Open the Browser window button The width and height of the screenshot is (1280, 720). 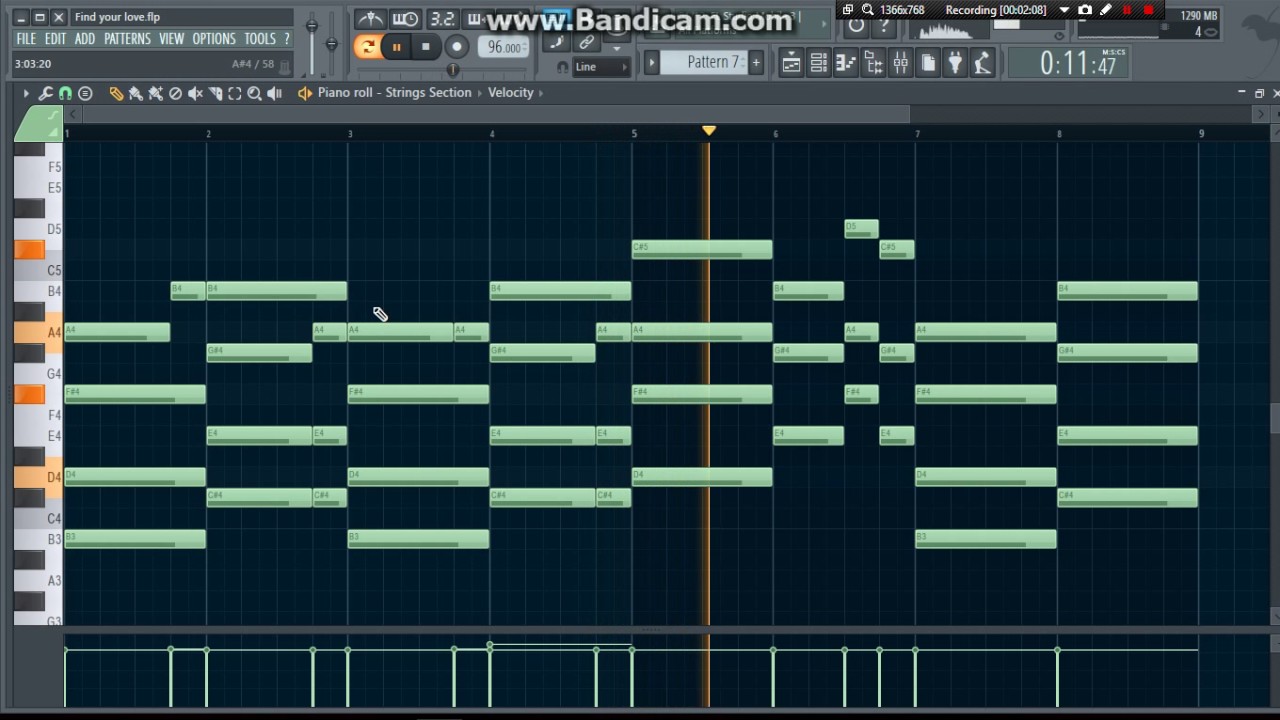[x=873, y=64]
